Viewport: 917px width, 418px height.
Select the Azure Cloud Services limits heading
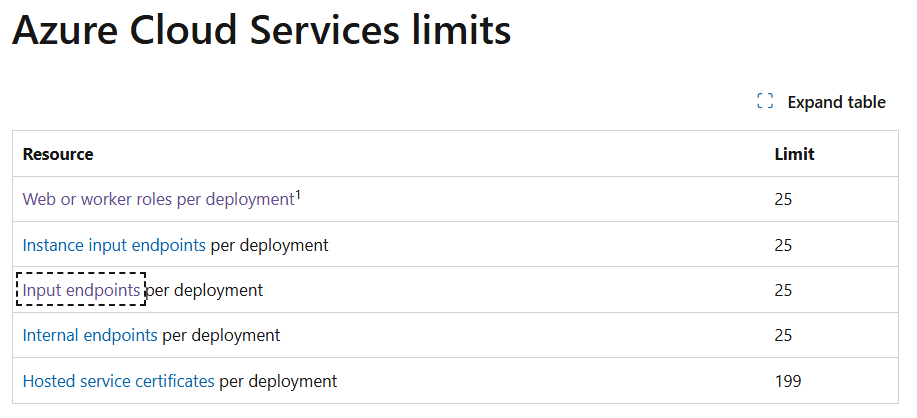coord(261,30)
